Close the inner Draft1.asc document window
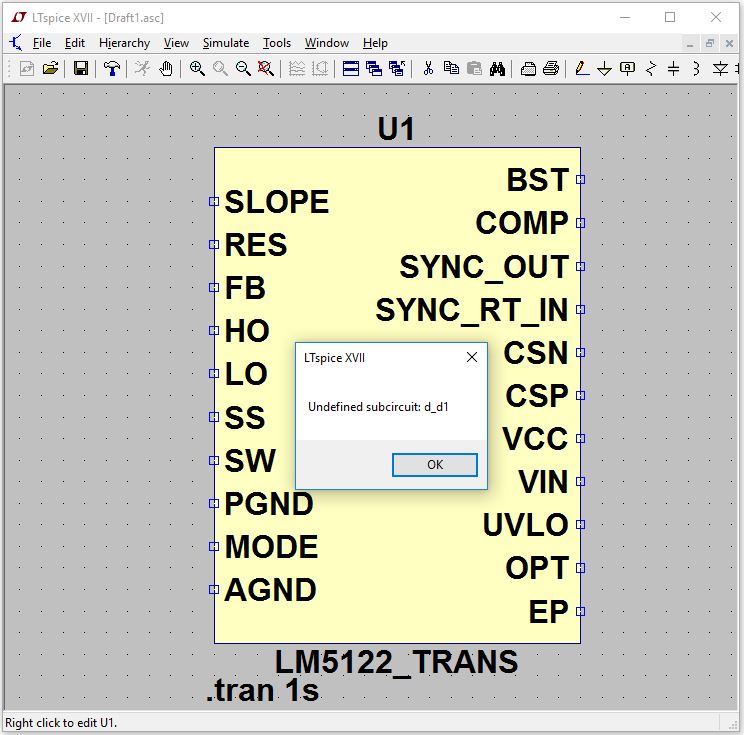 729,44
